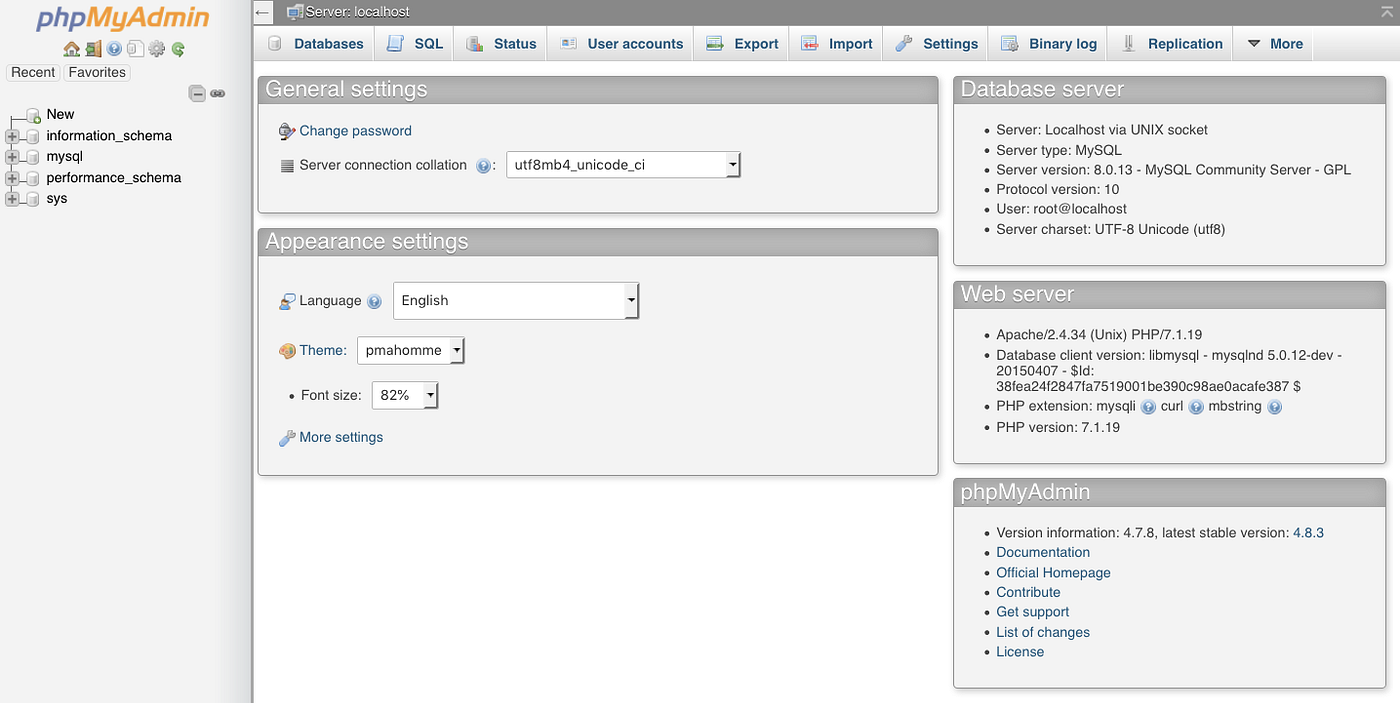
Task: Open phpMyAdmin documentation help icon in sidebar
Action: (114, 49)
